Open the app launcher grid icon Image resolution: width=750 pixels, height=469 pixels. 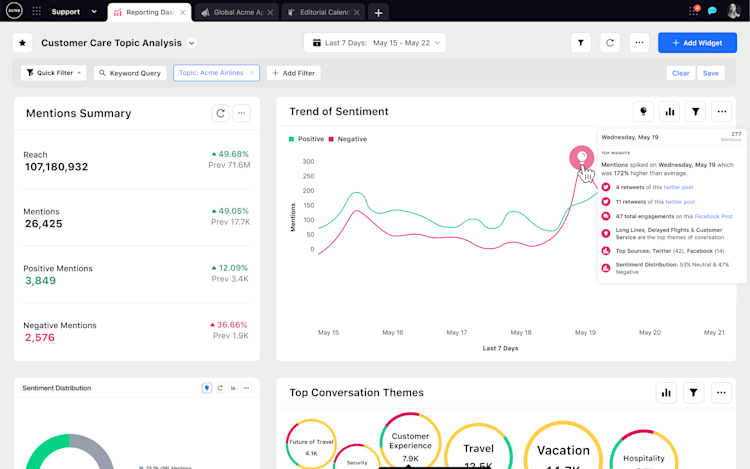pos(36,11)
